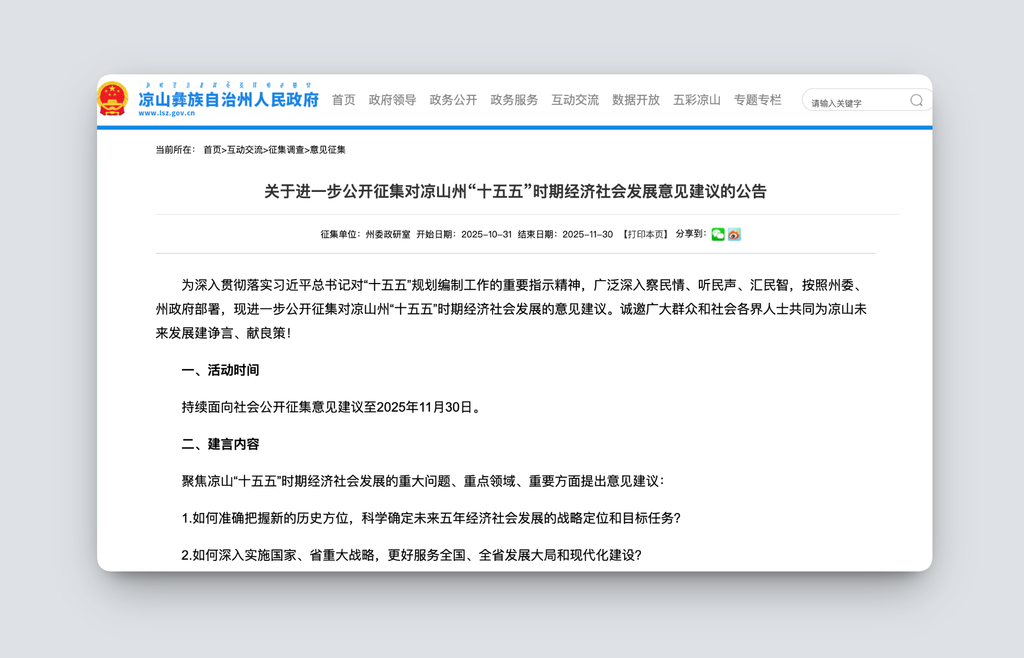This screenshot has width=1024, height=658.
Task: Focus the 请输入关键字 search field
Action: 855,102
